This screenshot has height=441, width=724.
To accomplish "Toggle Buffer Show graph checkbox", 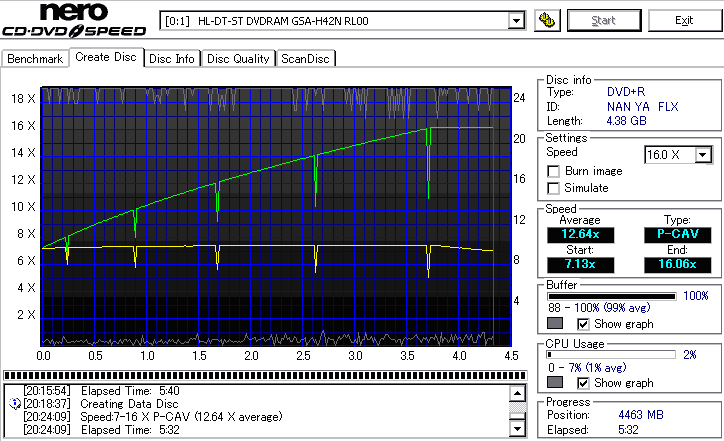I will 583,324.
